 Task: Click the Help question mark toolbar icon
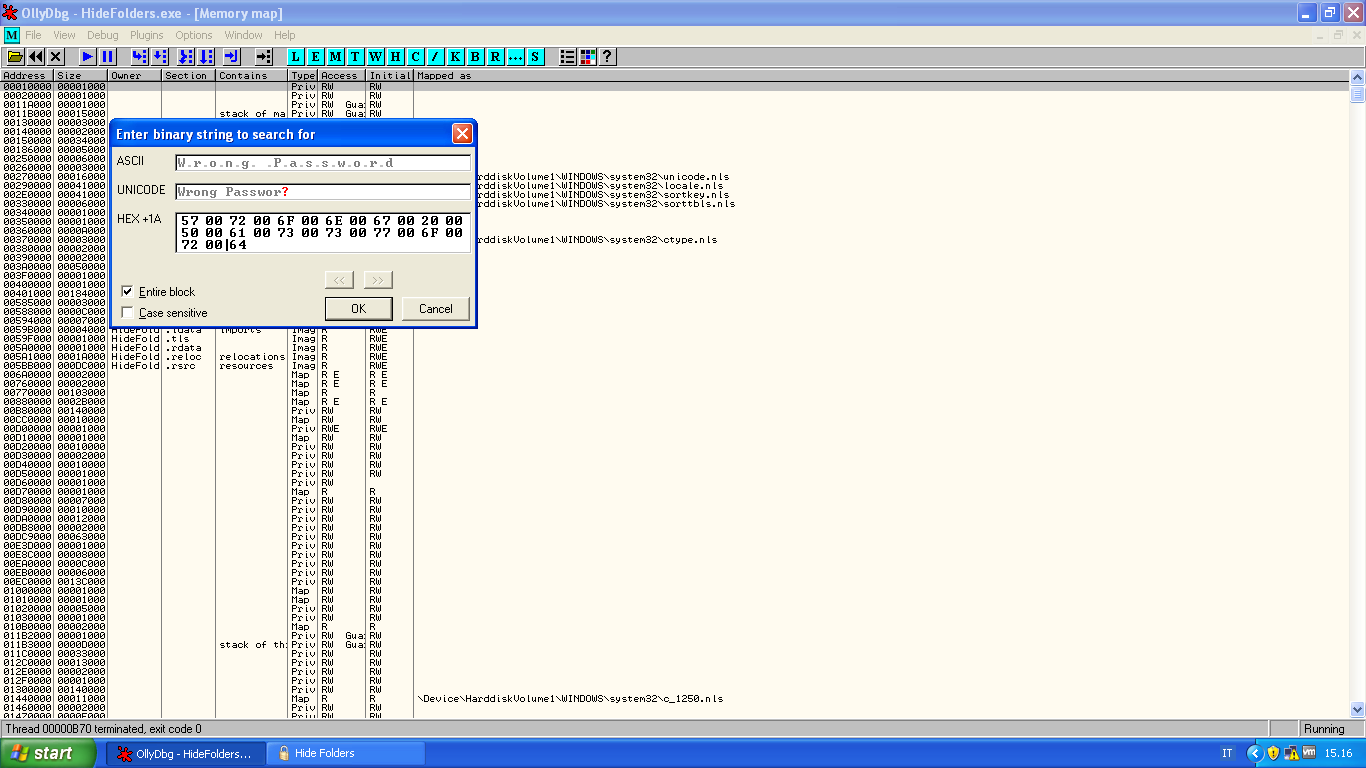coord(606,57)
